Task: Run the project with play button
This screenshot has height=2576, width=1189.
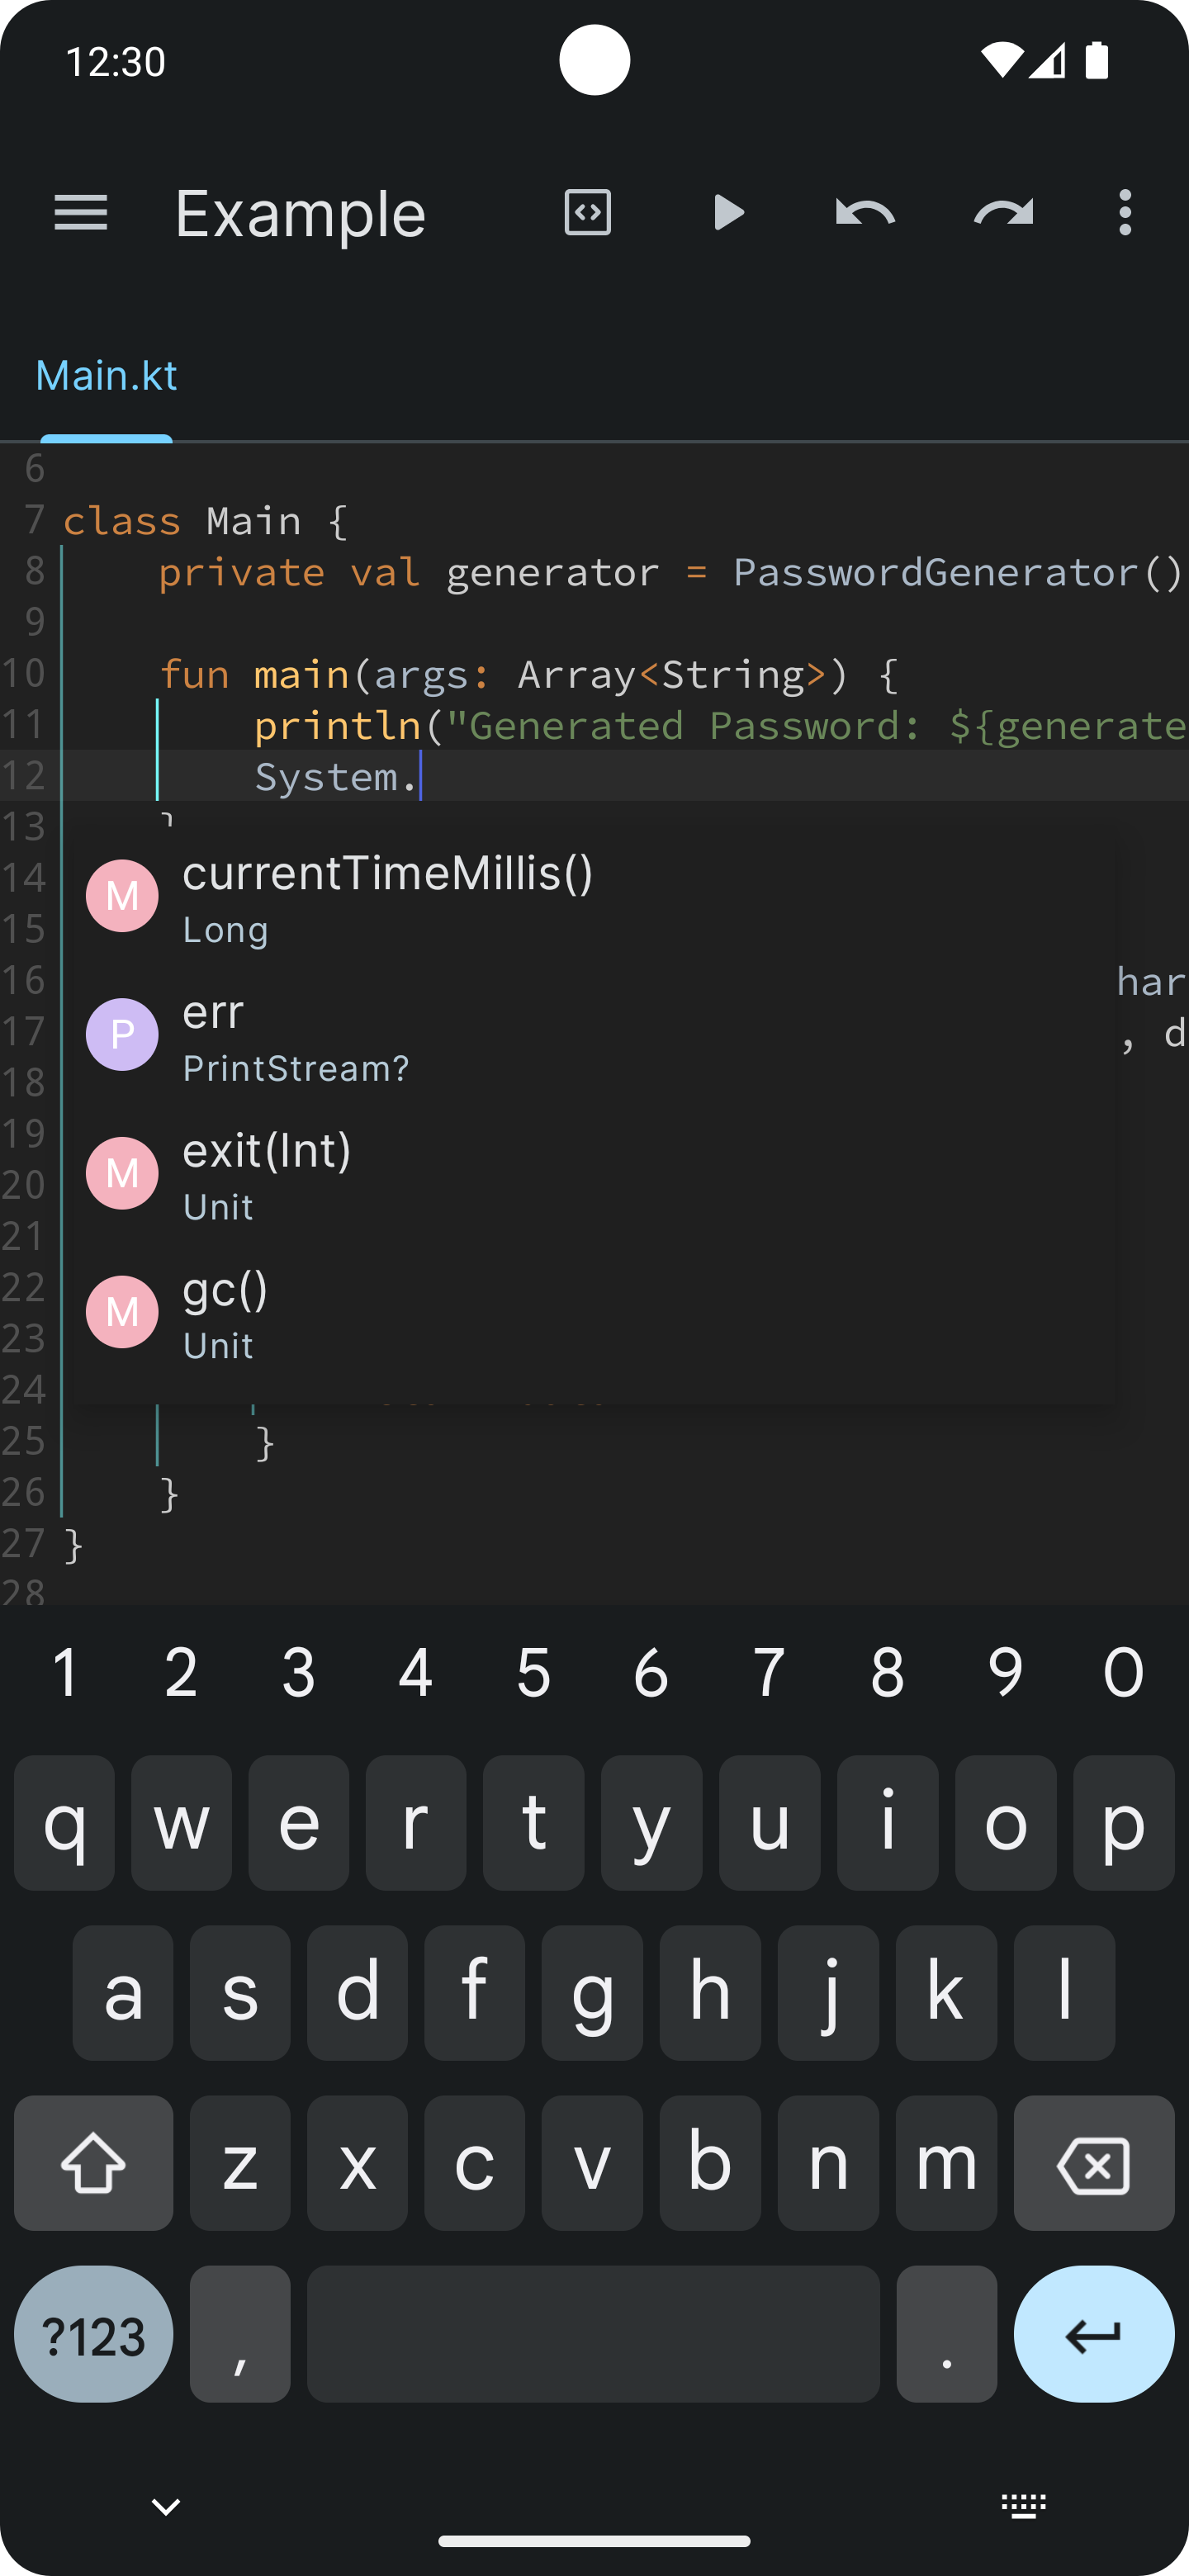Action: [727, 213]
